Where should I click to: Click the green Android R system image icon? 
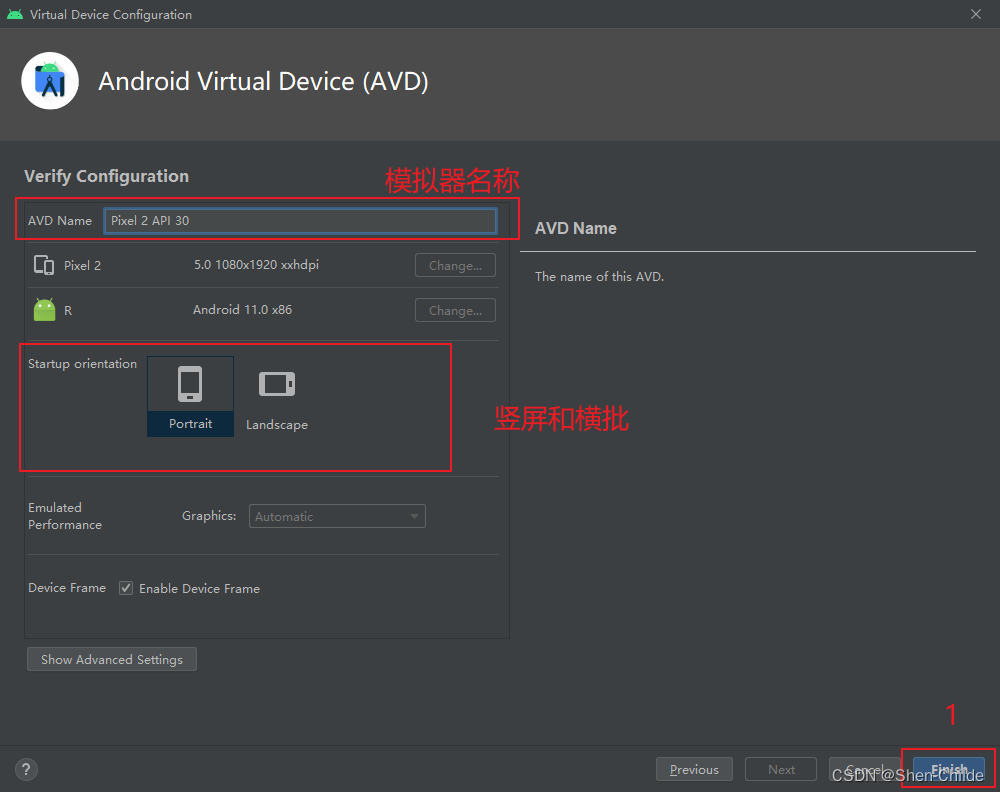click(x=45, y=310)
